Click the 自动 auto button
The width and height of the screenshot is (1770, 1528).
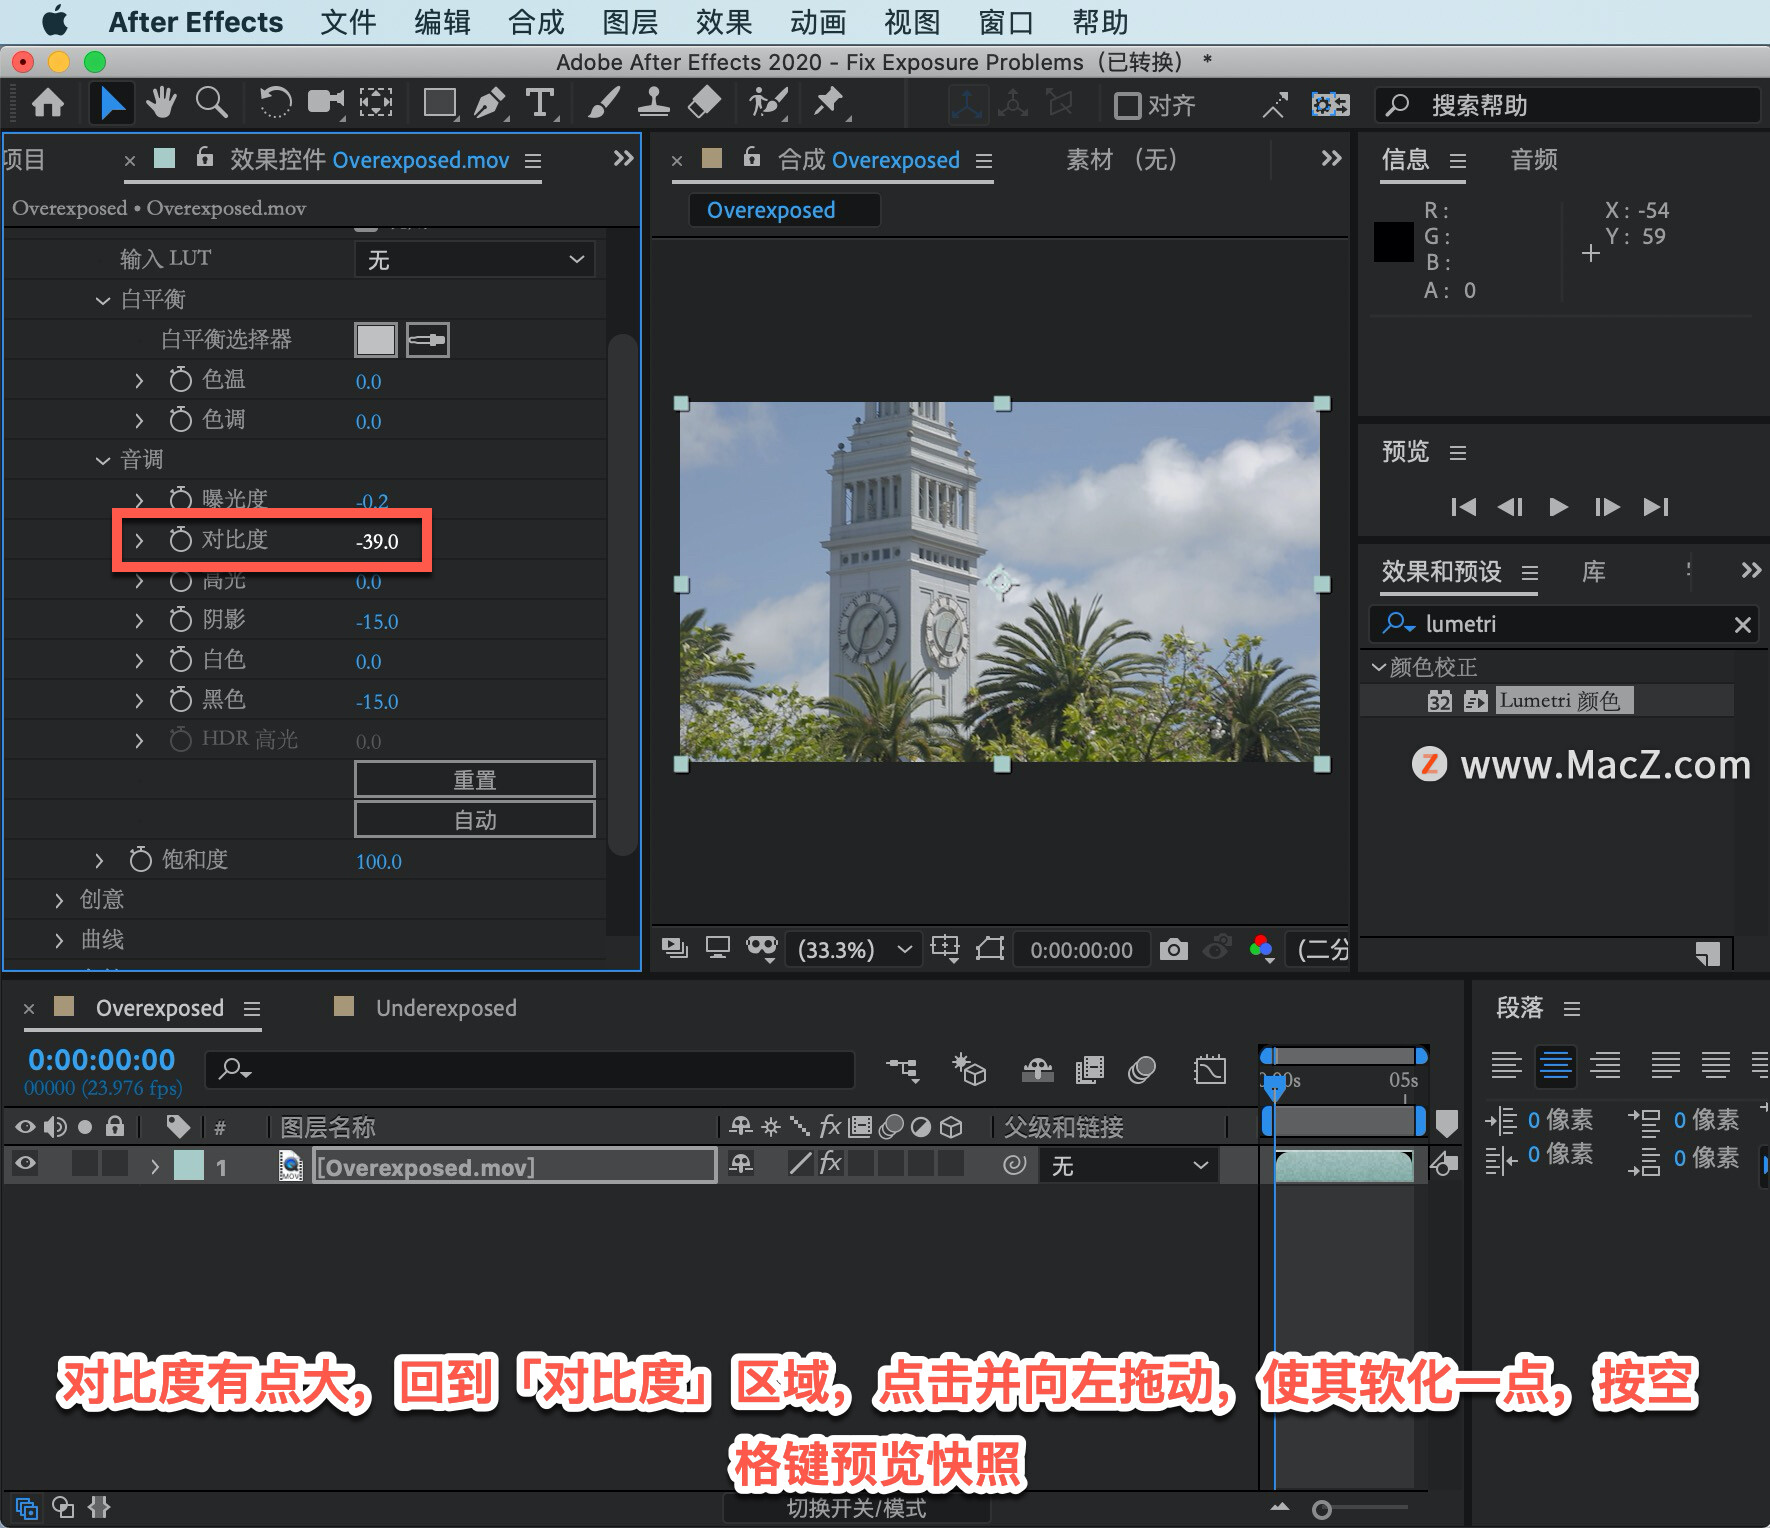pos(475,820)
